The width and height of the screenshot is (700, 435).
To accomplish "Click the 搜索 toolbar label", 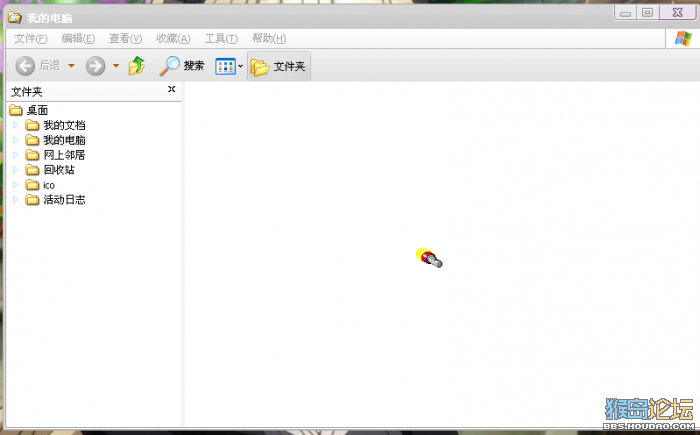I will pos(194,66).
